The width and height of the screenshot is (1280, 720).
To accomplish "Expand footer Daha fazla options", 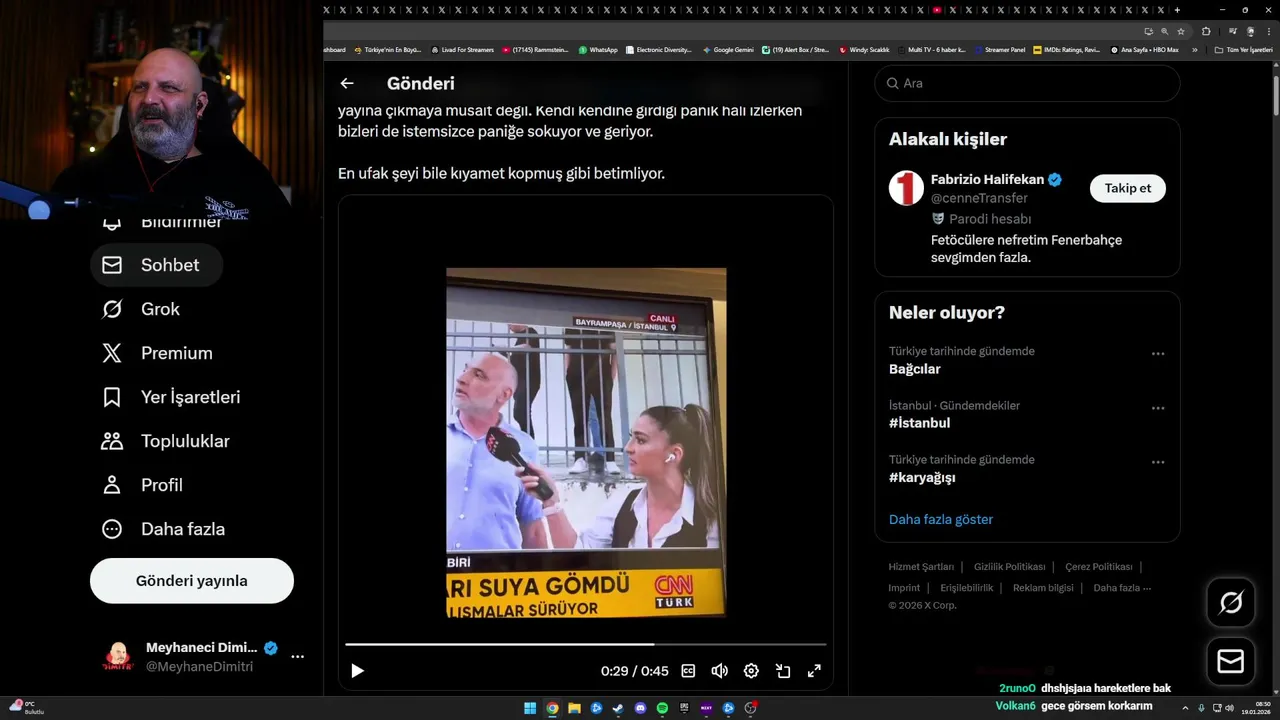I will [x=1122, y=588].
